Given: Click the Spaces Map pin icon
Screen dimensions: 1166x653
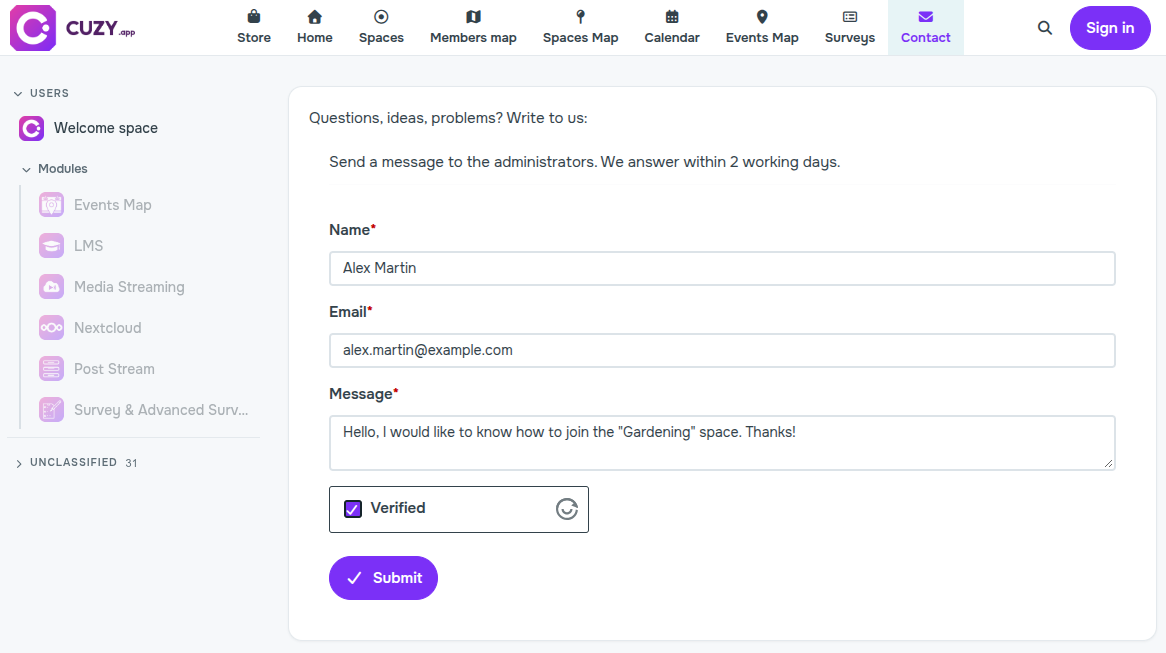Looking at the screenshot, I should [x=580, y=16].
